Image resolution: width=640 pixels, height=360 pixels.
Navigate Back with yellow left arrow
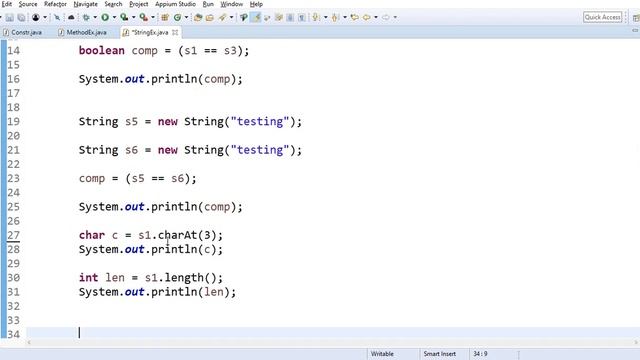click(x=367, y=18)
